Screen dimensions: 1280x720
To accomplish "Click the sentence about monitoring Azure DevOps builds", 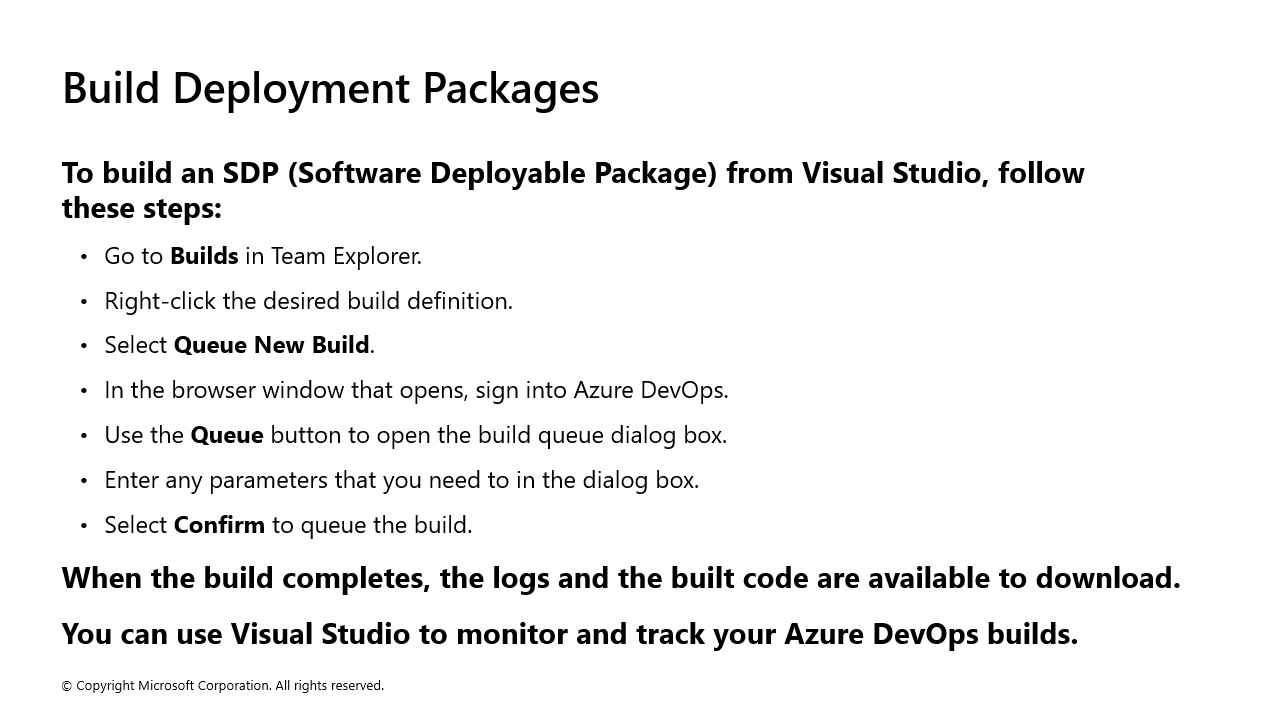I will tap(570, 633).
